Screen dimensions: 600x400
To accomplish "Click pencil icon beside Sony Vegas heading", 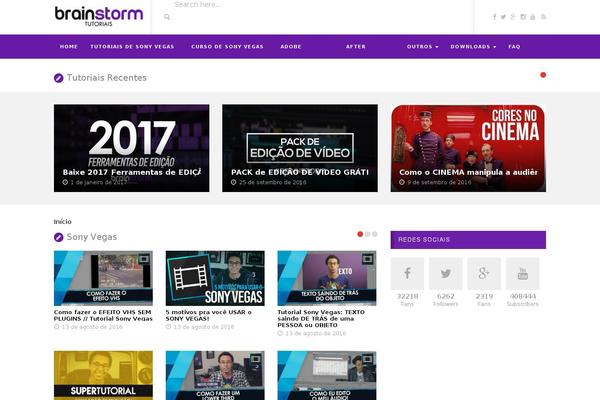I will pos(59,237).
